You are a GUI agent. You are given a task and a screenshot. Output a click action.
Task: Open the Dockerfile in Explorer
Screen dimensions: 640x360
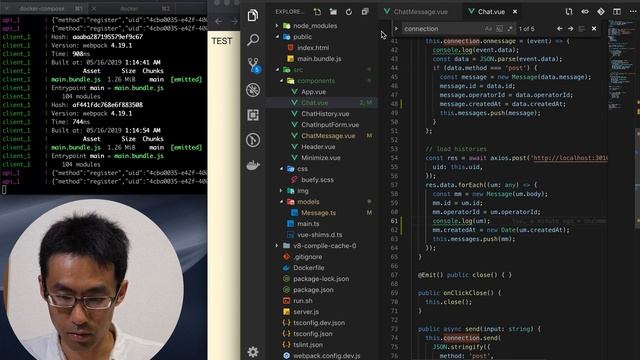[x=309, y=268]
